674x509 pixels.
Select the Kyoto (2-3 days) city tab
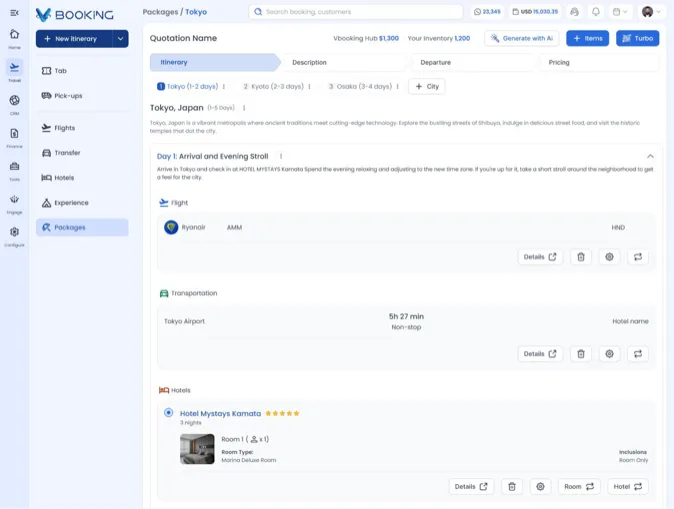tap(273, 86)
